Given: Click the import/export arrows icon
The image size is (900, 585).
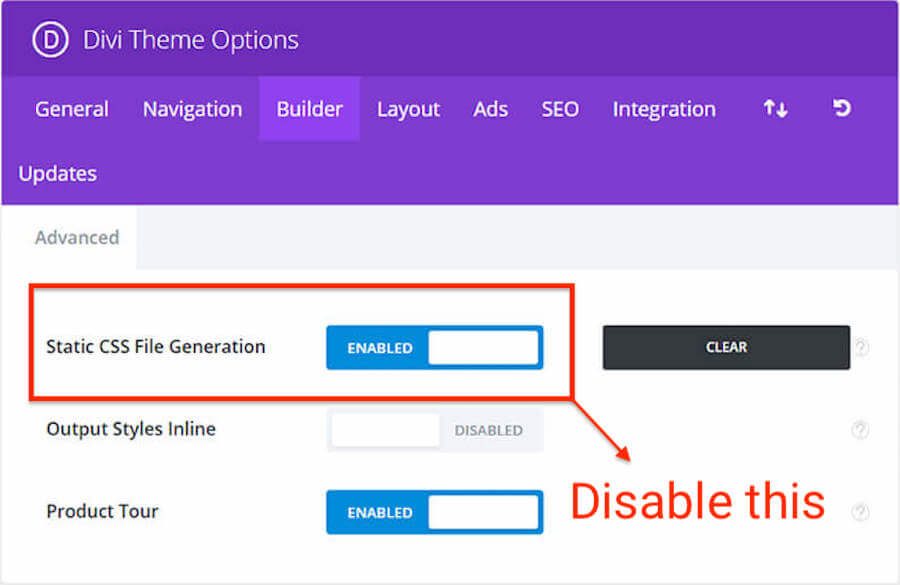Looking at the screenshot, I should pyautogui.click(x=775, y=109).
